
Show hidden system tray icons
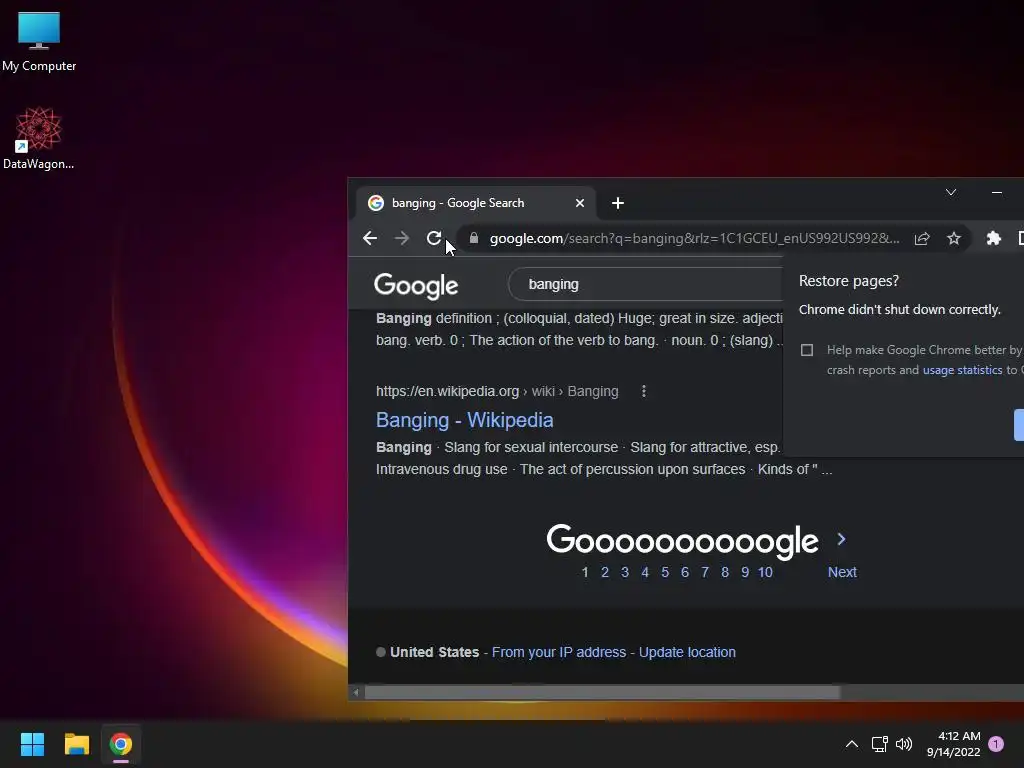tap(852, 744)
